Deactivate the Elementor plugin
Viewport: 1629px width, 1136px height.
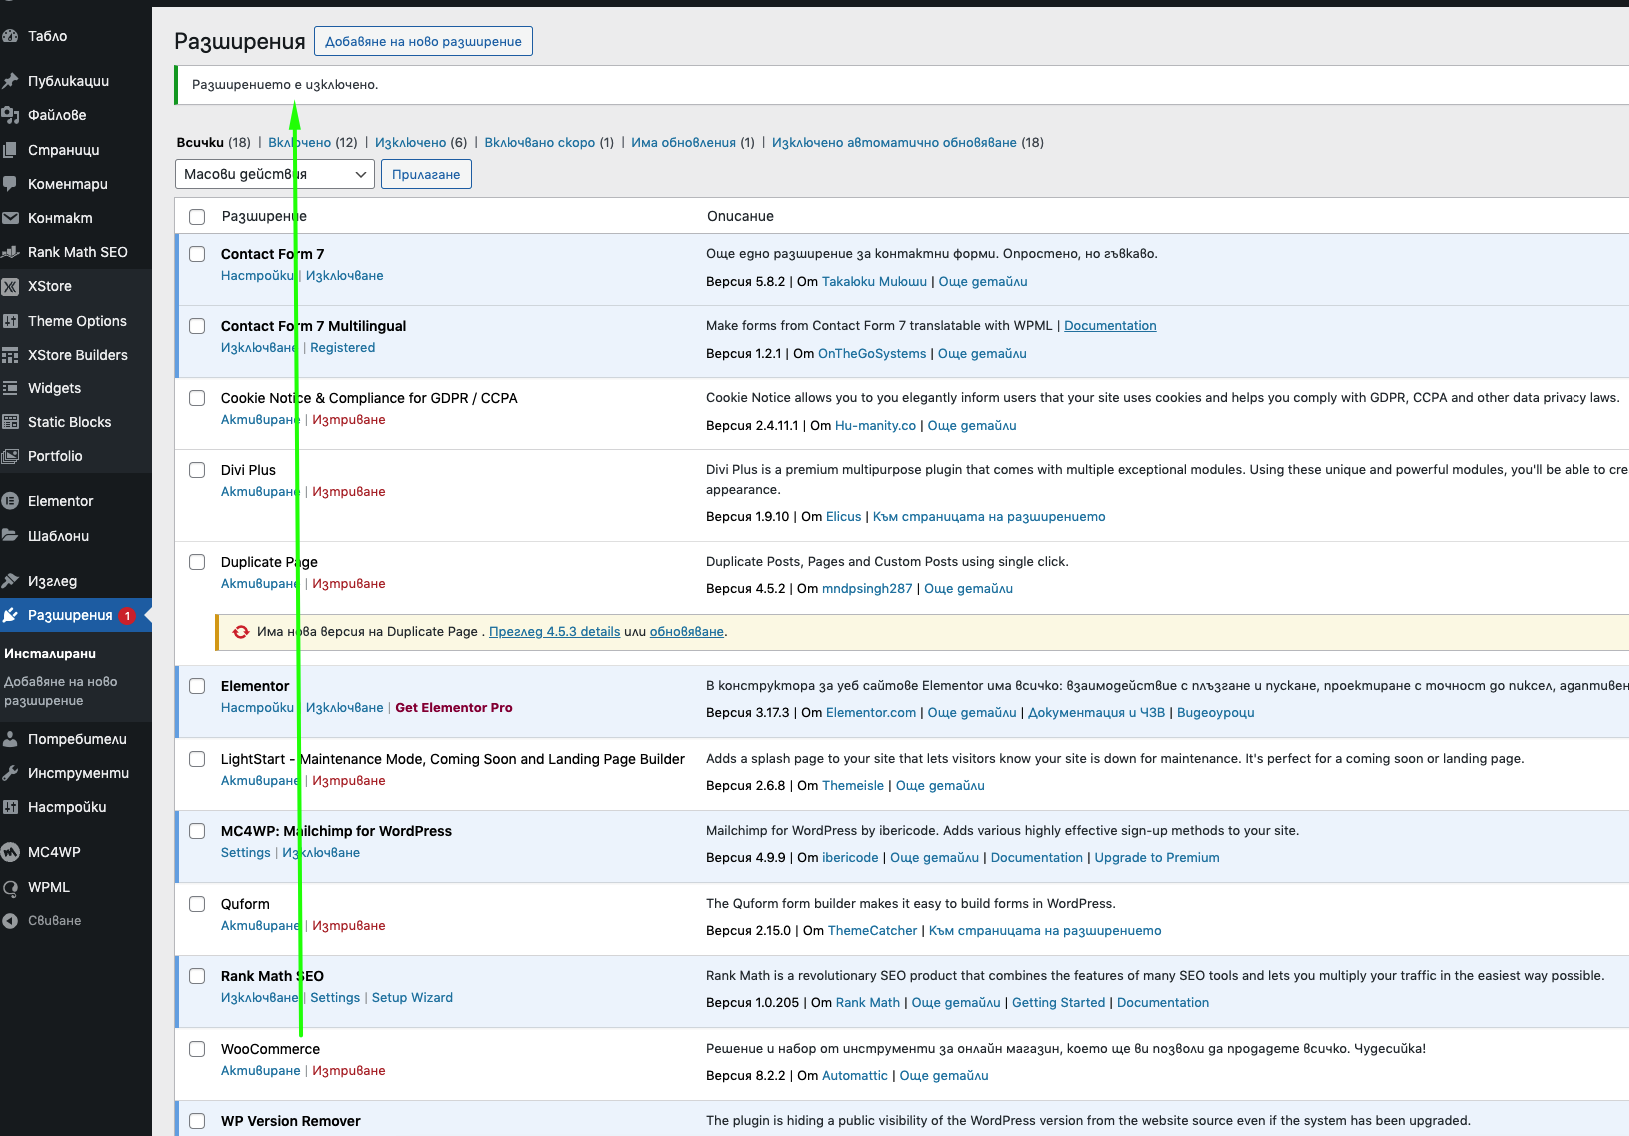click(345, 708)
